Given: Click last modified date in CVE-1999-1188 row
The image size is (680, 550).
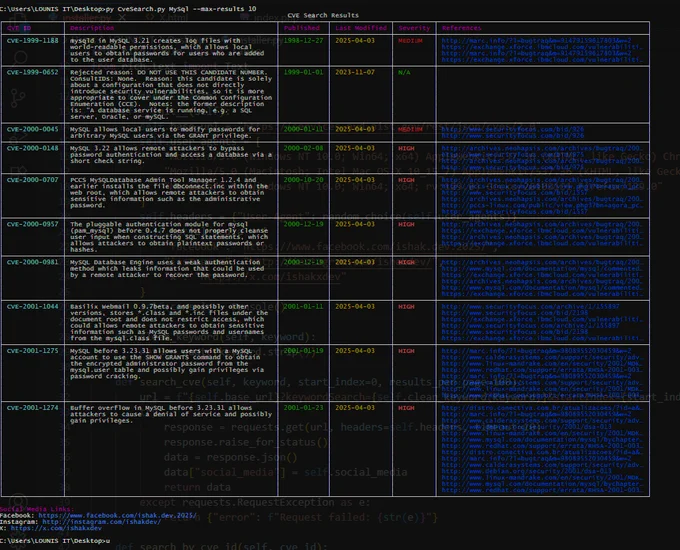Looking at the screenshot, I should coord(355,40).
